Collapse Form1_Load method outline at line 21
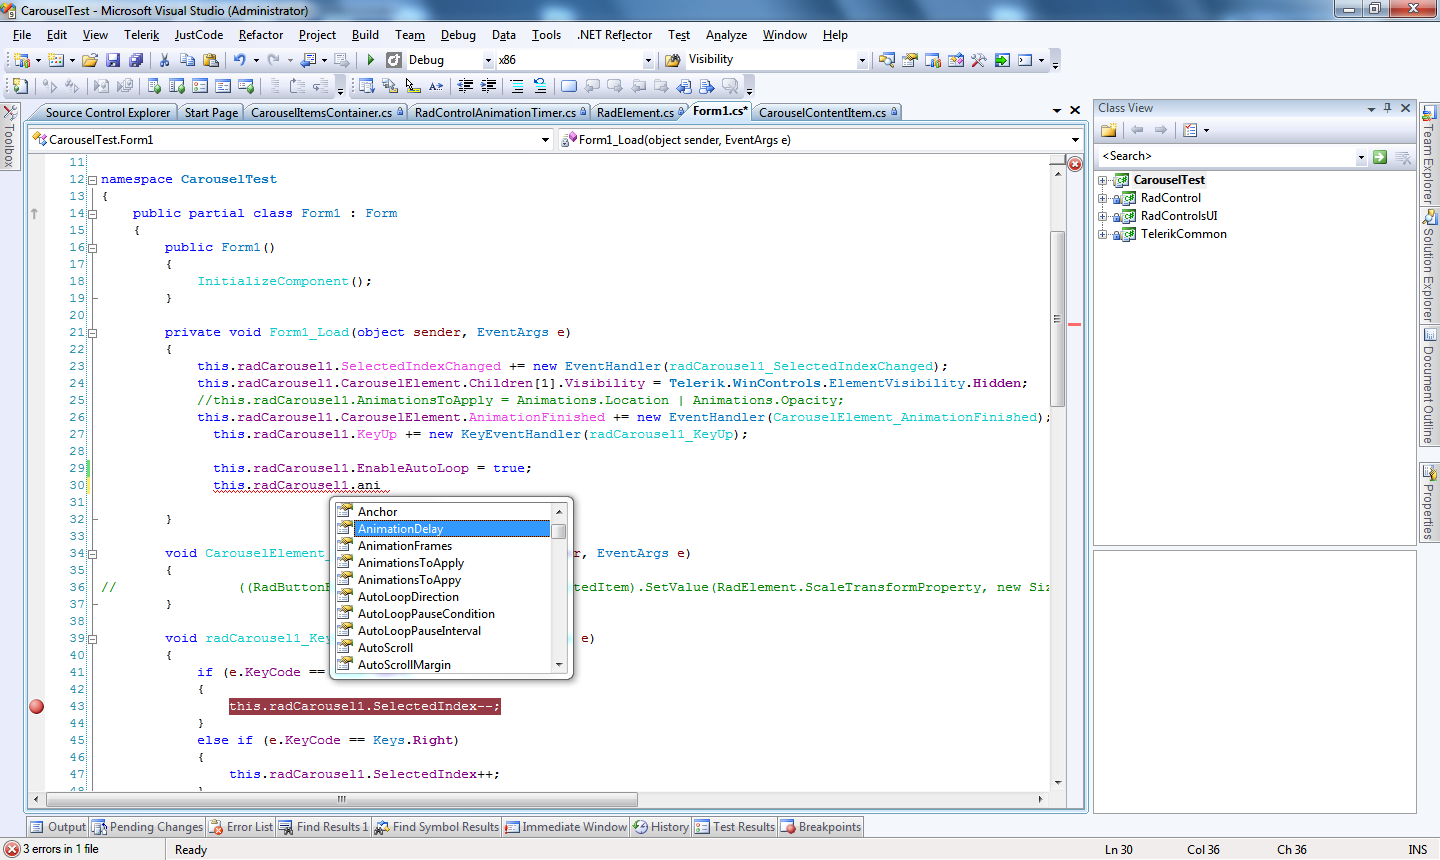The height and width of the screenshot is (860, 1440). [x=92, y=333]
